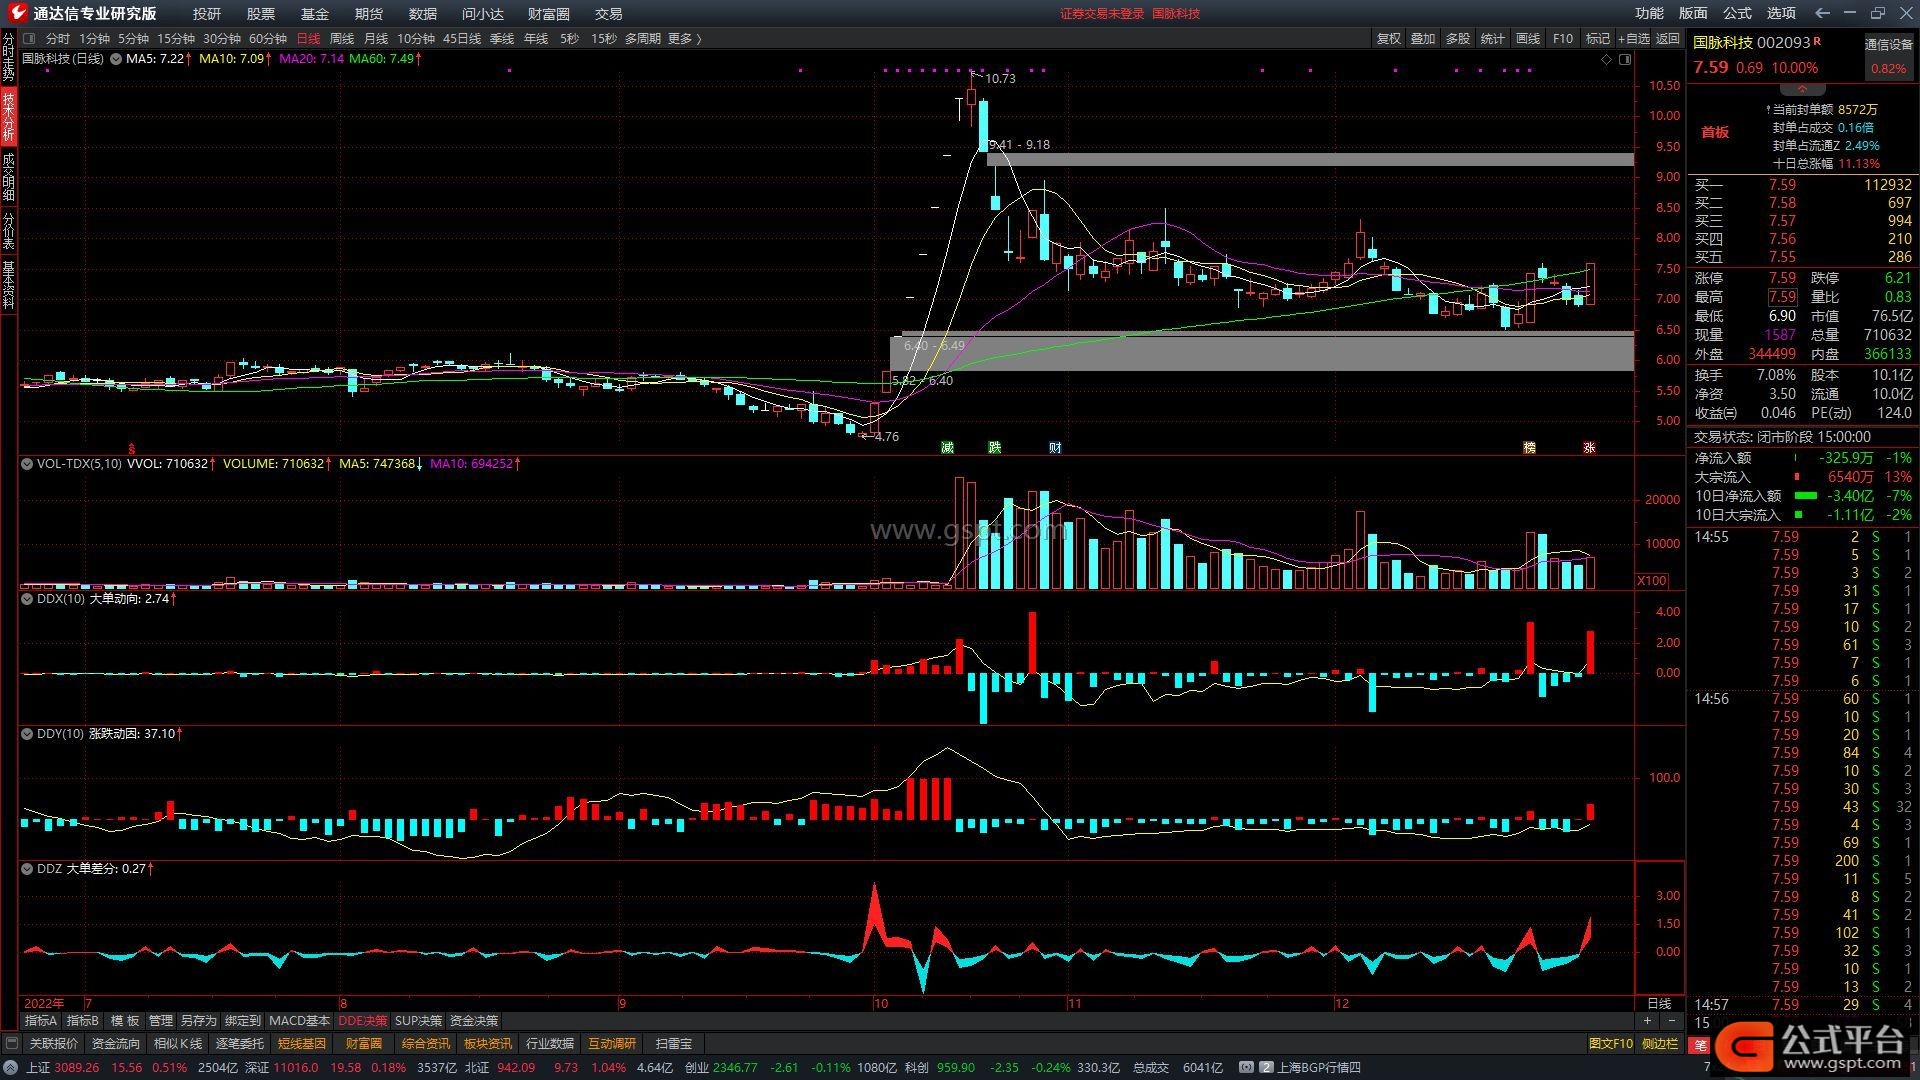The width and height of the screenshot is (1920, 1080).
Task: Click the red 笔 icon at the bottom right
Action: point(1700,1045)
